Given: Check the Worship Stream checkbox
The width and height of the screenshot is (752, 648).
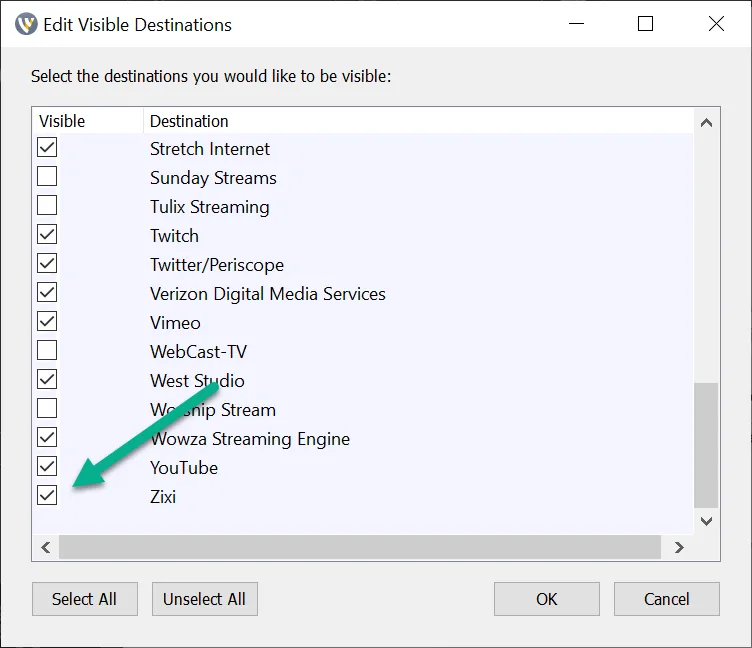Looking at the screenshot, I should [x=47, y=409].
